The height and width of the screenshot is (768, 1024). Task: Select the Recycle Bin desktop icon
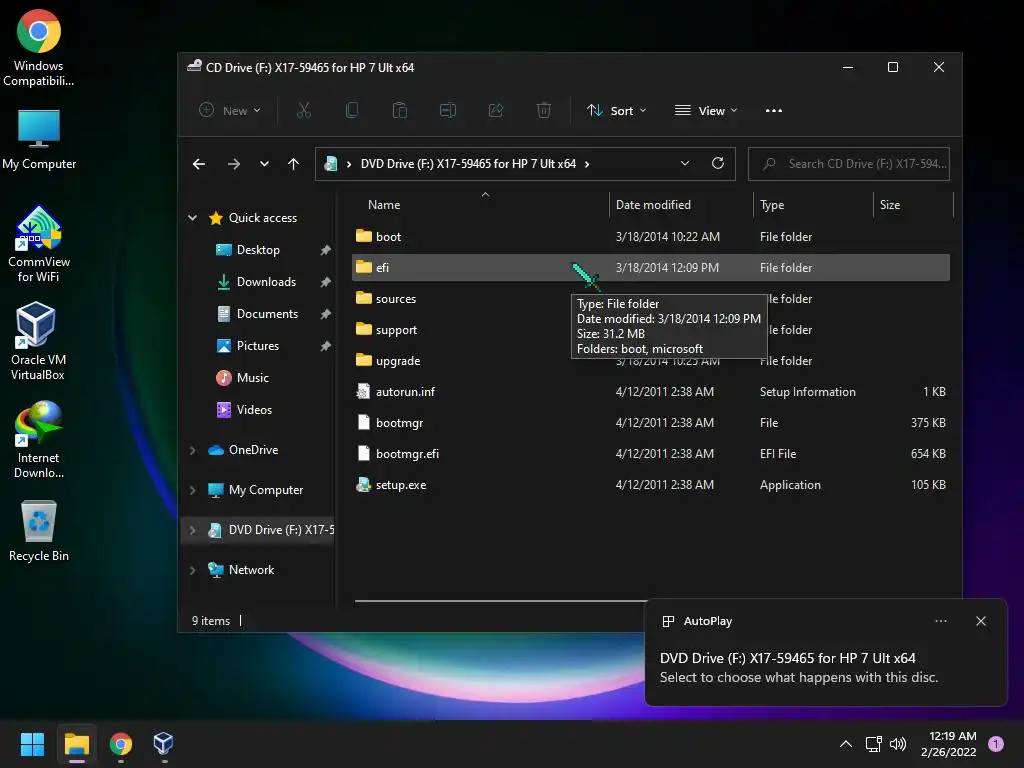tap(39, 531)
